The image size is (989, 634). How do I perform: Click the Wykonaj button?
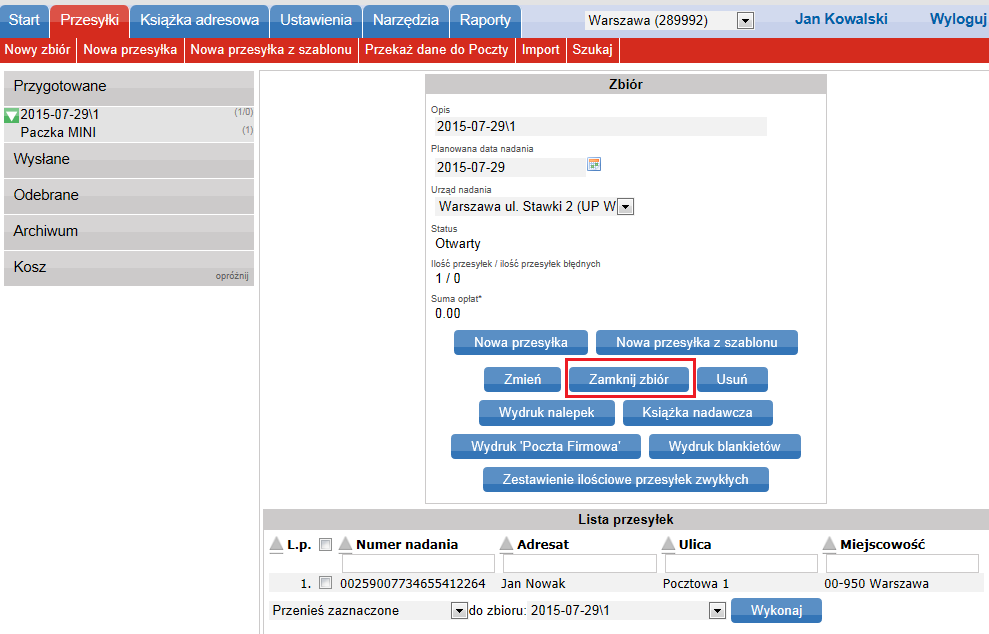click(x=776, y=611)
